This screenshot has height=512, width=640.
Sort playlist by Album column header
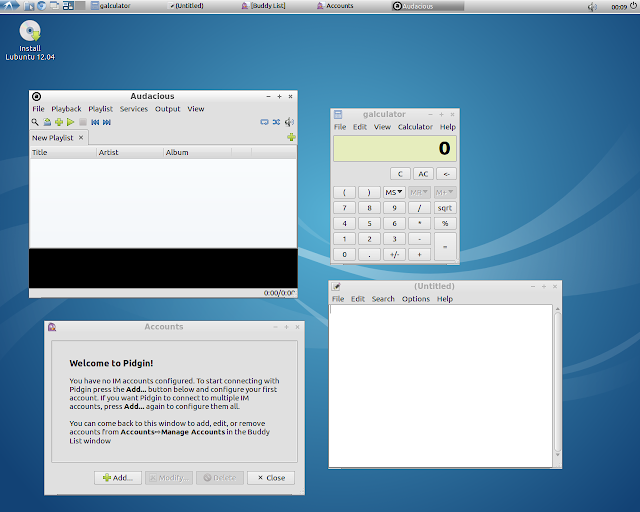pyautogui.click(x=198, y=152)
